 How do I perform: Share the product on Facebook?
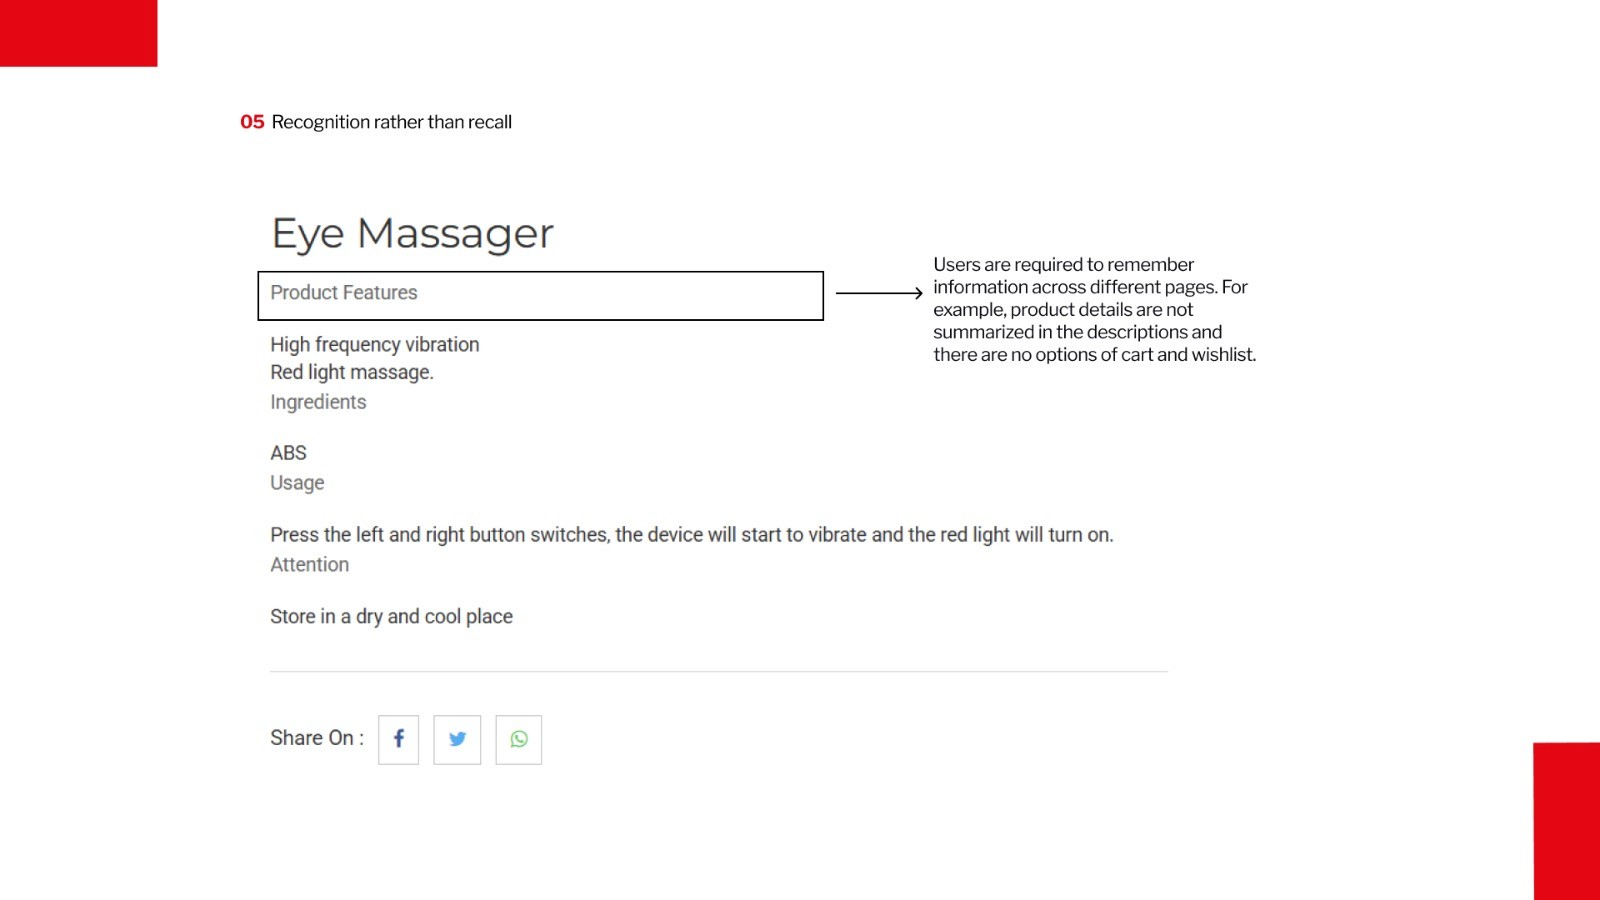[398, 740]
